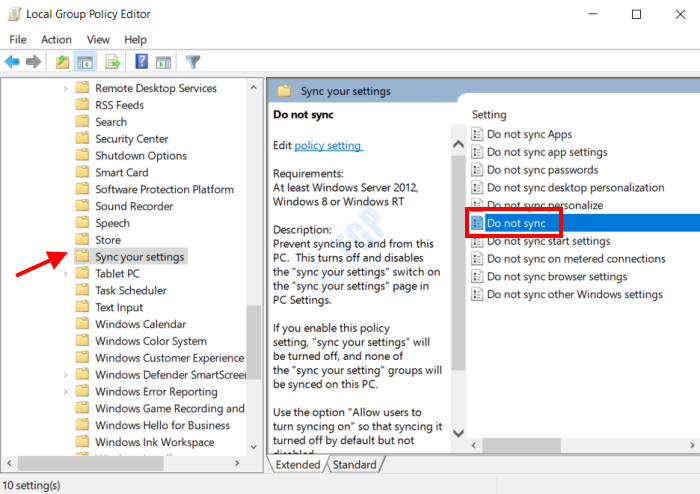
Task: Switch to the Standard tab
Action: pos(354,465)
